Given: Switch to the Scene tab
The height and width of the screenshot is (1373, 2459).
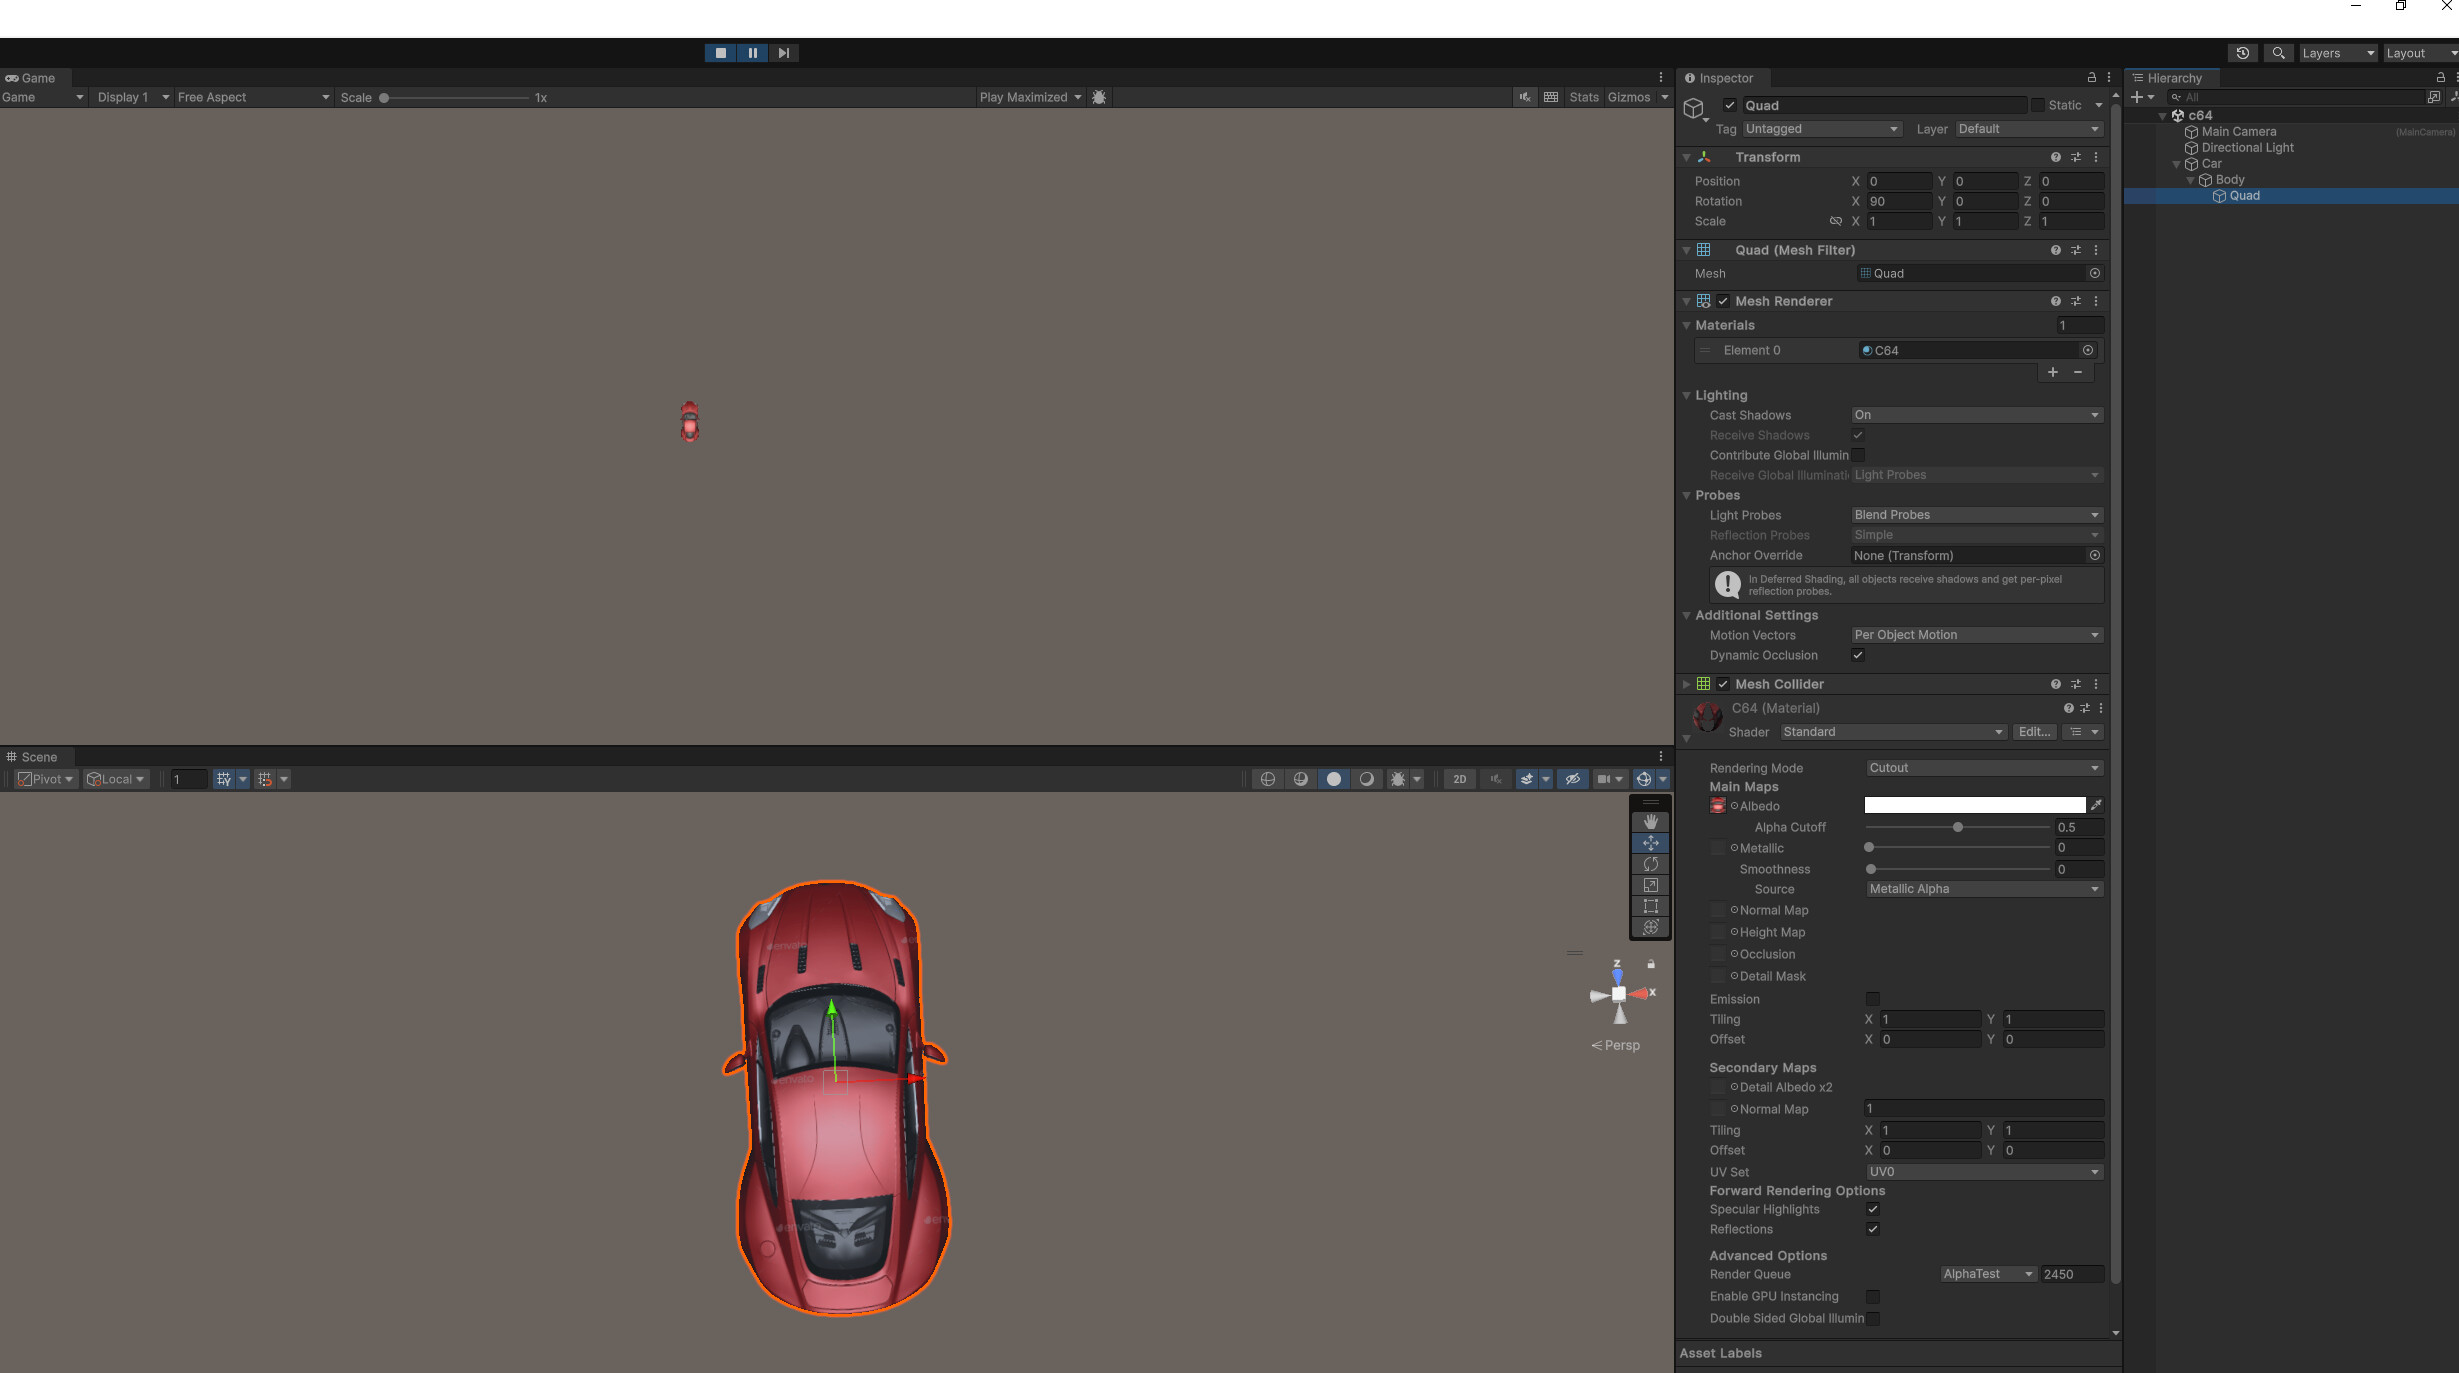Looking at the screenshot, I should pyautogui.click(x=36, y=757).
